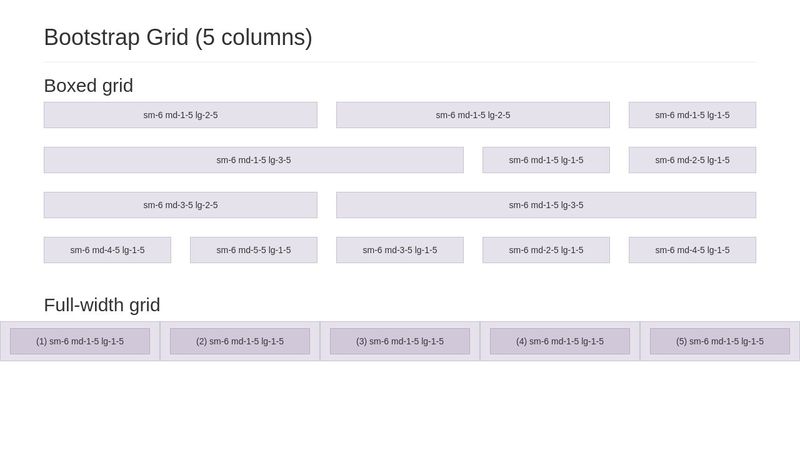Click the Bootstrap Grid (5 columns) heading

tap(178, 37)
